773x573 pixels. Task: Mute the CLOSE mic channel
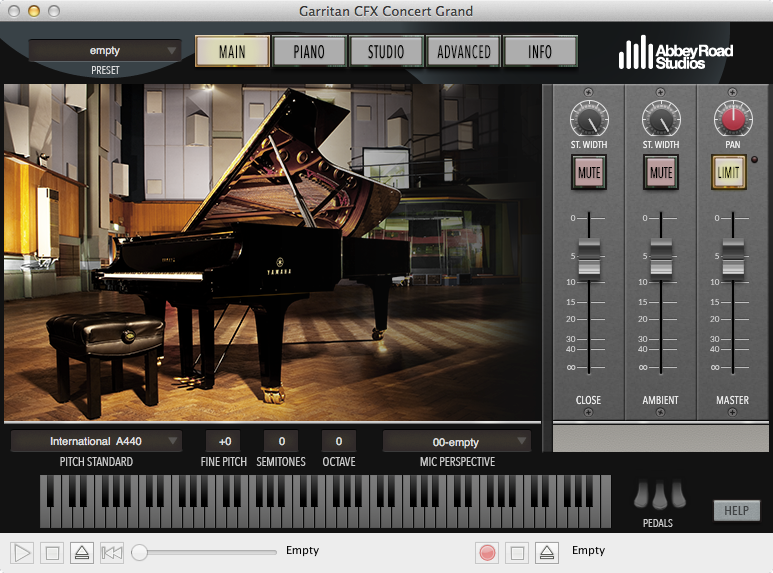coord(589,172)
